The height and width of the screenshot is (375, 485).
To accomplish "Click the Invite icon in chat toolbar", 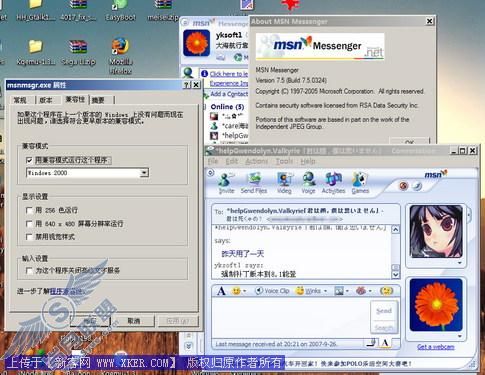I will pyautogui.click(x=226, y=183).
